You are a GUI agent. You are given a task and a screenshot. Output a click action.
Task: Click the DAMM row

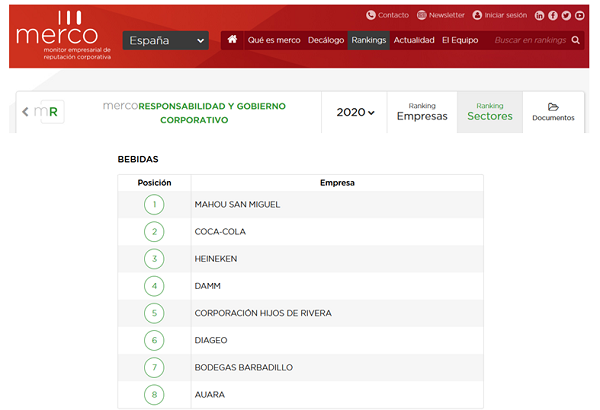point(300,286)
